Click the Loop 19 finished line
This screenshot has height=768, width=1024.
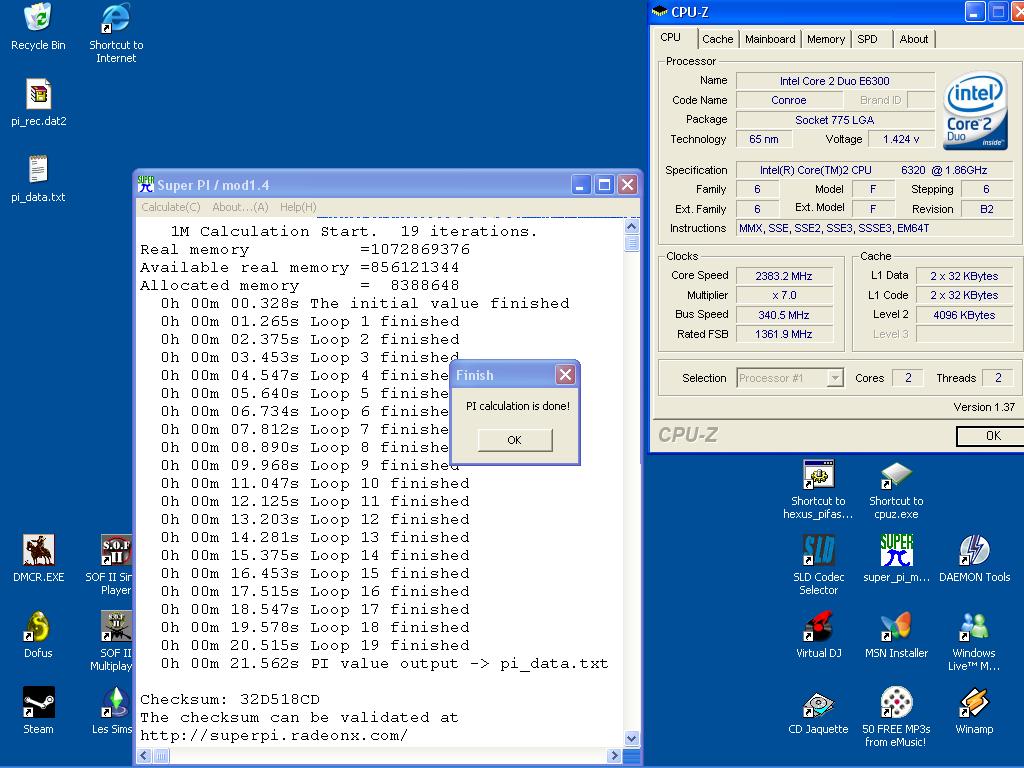tap(315, 645)
